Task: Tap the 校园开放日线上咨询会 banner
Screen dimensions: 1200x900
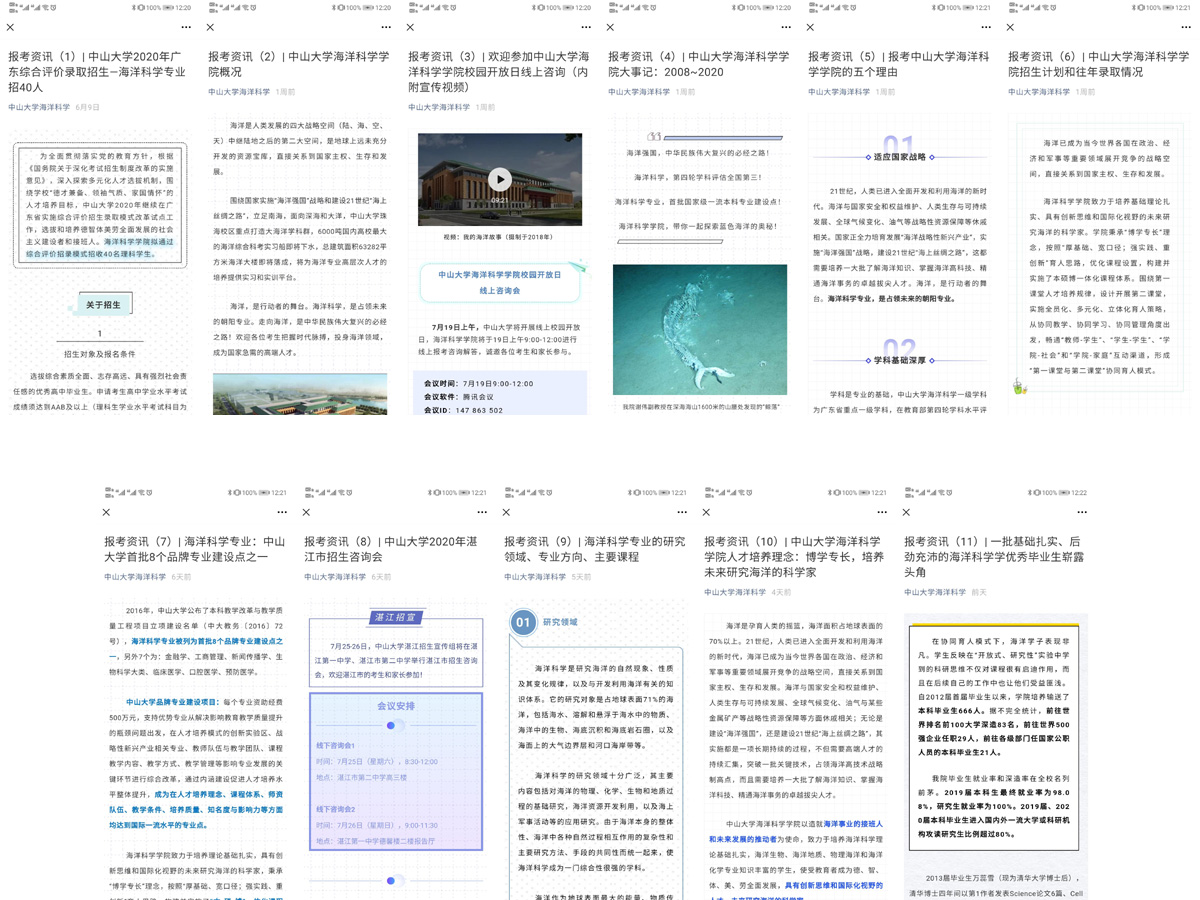Action: (500, 282)
